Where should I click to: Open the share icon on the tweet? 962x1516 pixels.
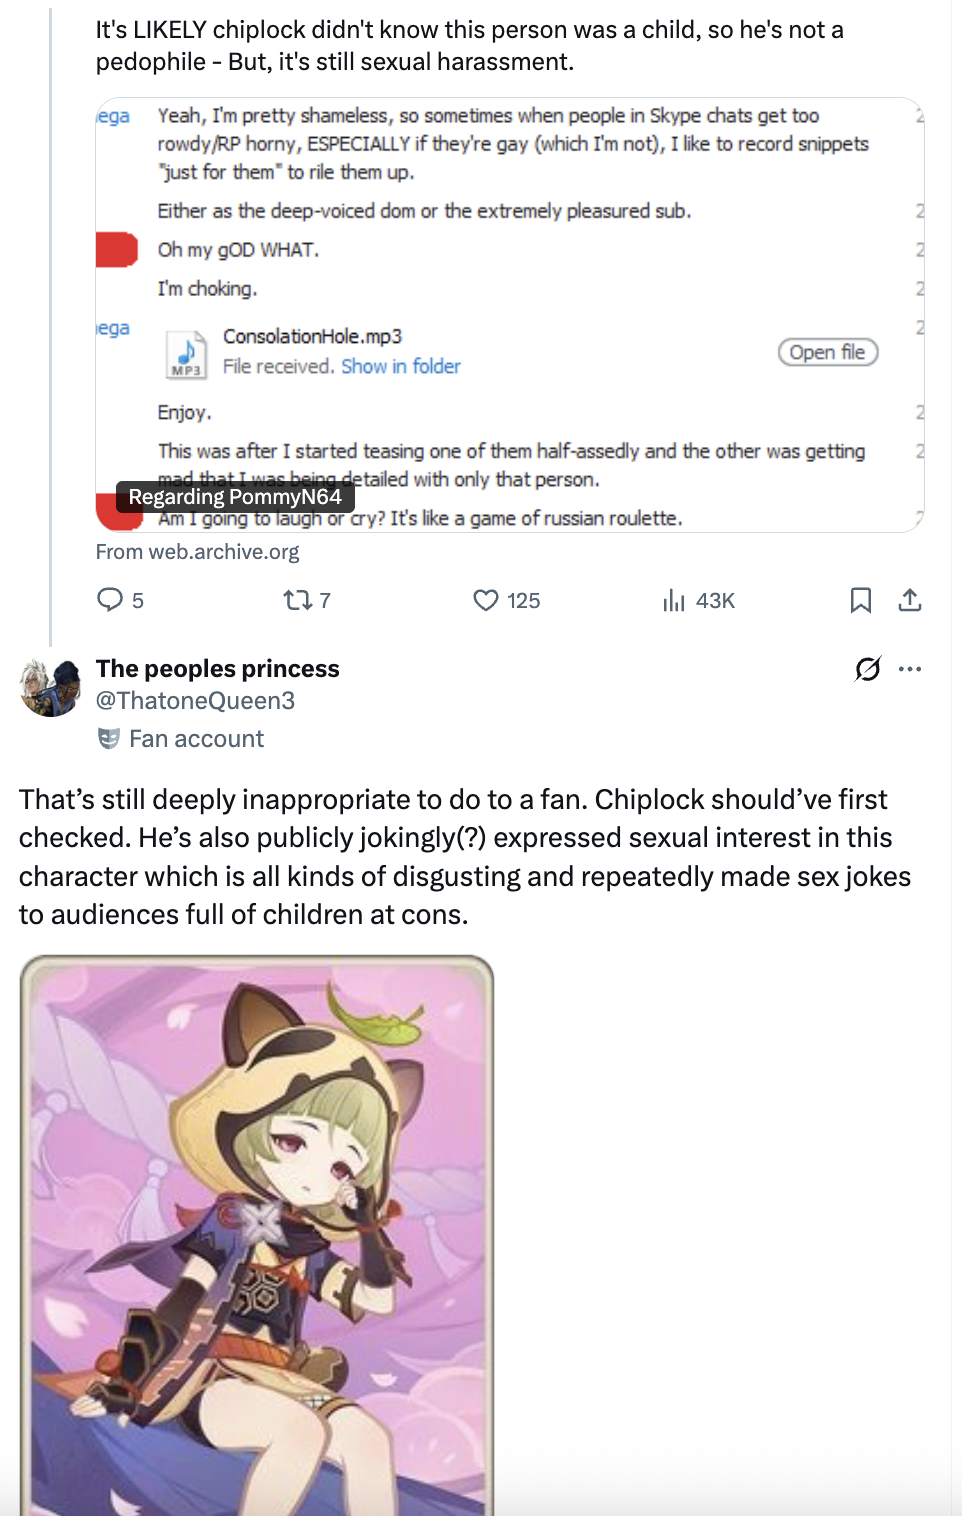[x=909, y=600]
